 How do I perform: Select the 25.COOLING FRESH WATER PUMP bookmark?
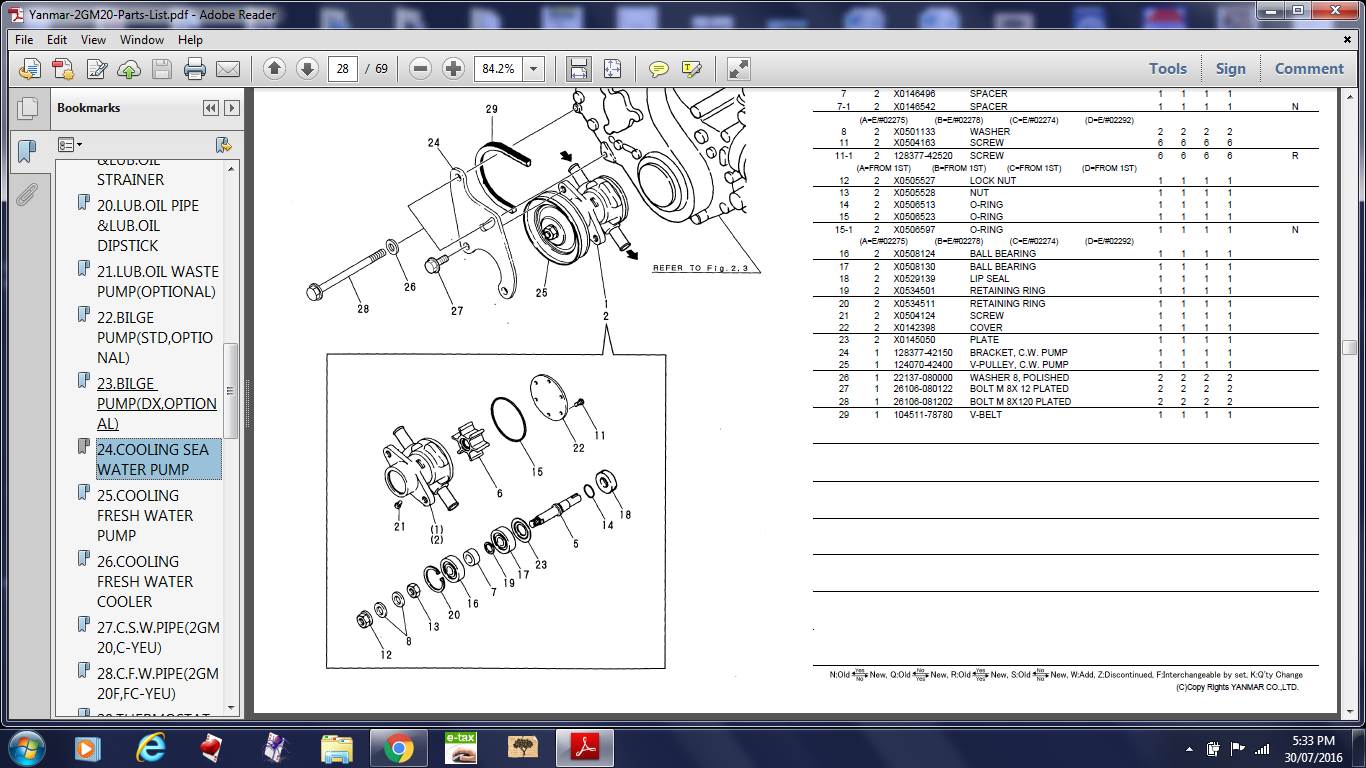145,515
